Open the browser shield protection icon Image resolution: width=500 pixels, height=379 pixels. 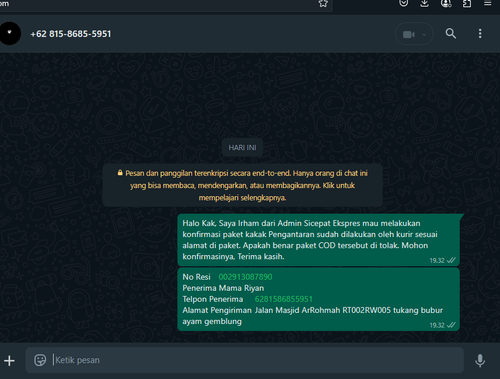(x=404, y=3)
